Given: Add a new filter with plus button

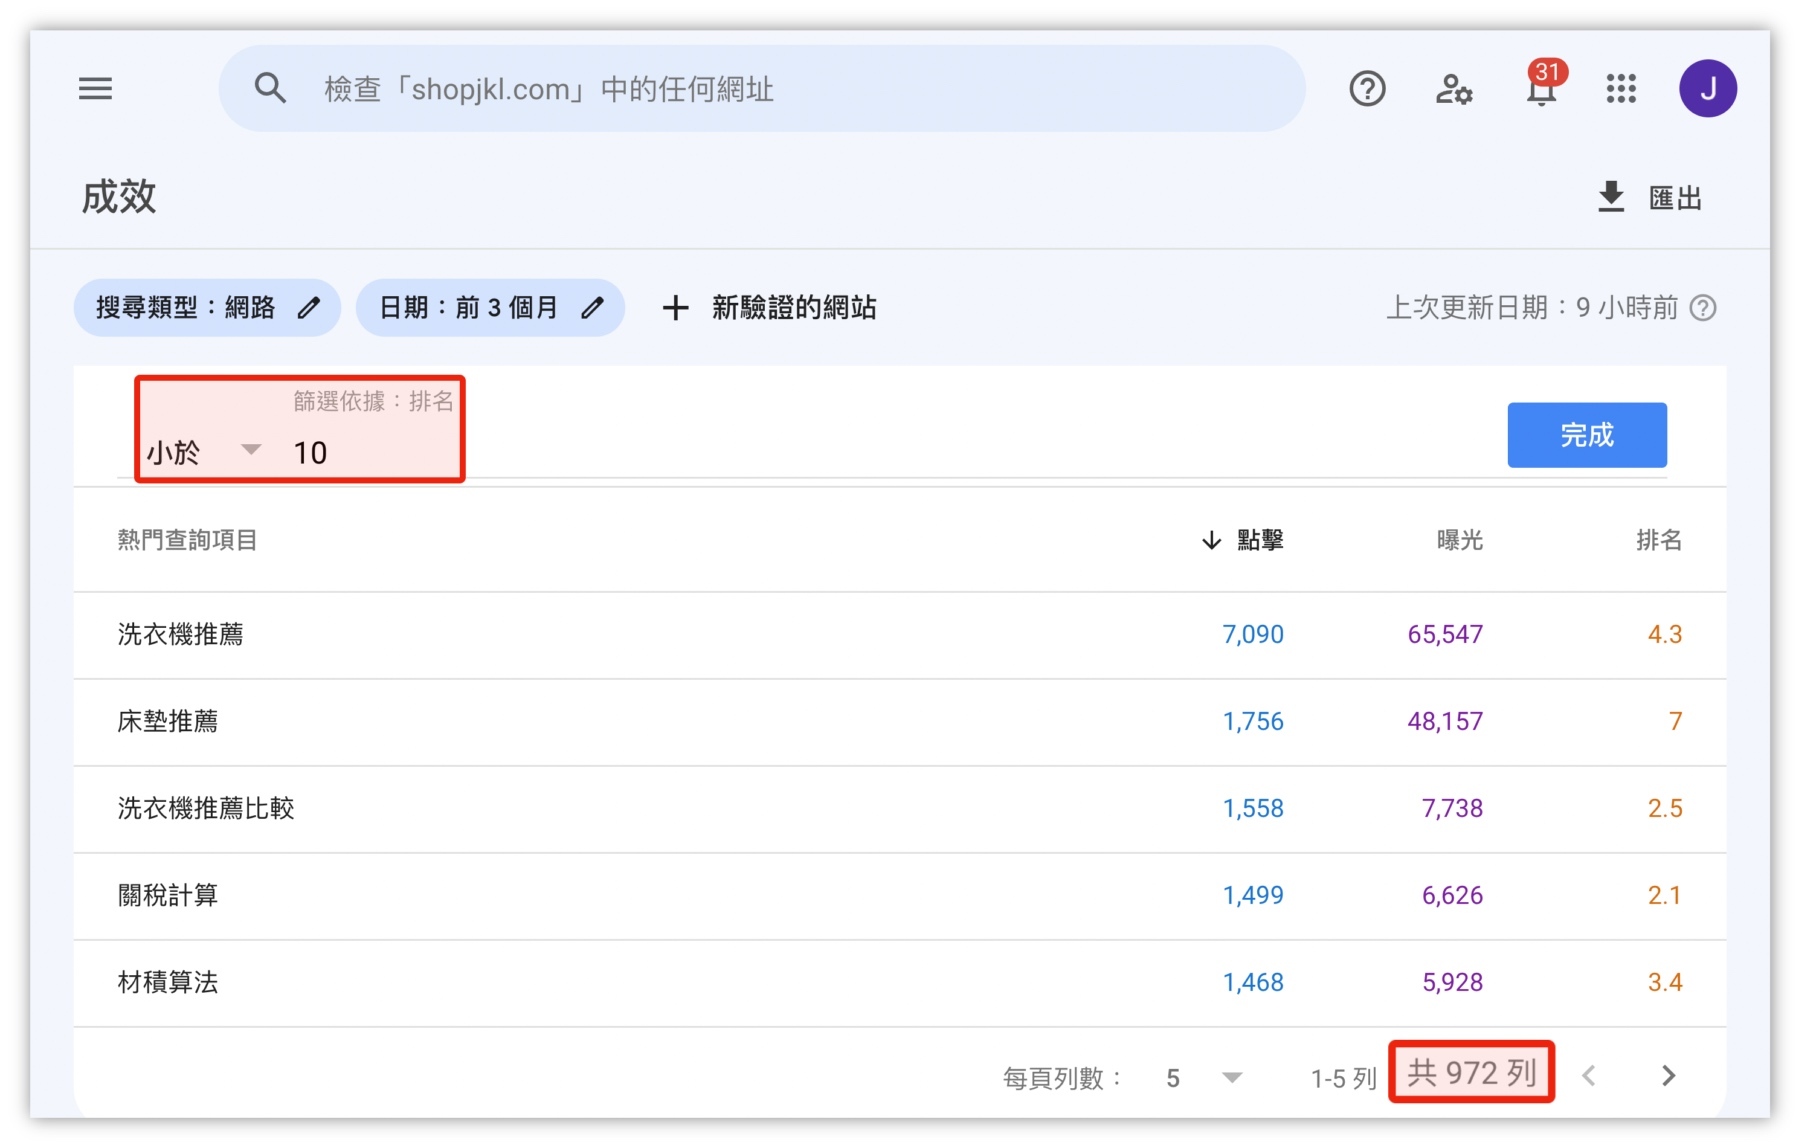Looking at the screenshot, I should (676, 308).
